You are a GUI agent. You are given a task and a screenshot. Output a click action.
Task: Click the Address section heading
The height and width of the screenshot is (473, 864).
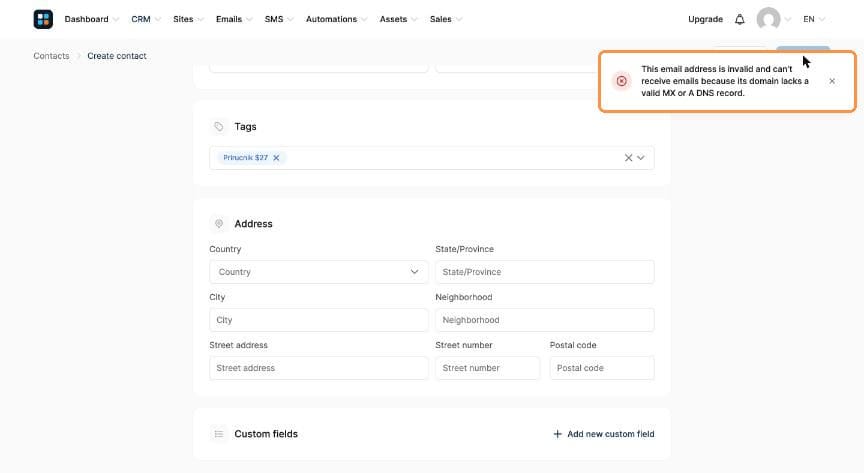(253, 224)
